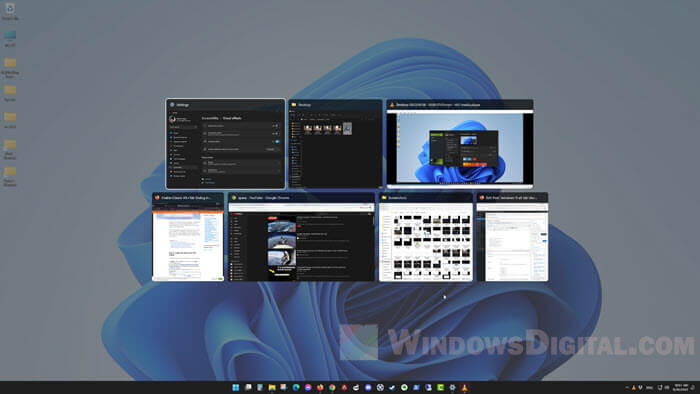This screenshot has height=394, width=700.
Task: Click the clock in the system tray
Action: pyautogui.click(x=681, y=387)
